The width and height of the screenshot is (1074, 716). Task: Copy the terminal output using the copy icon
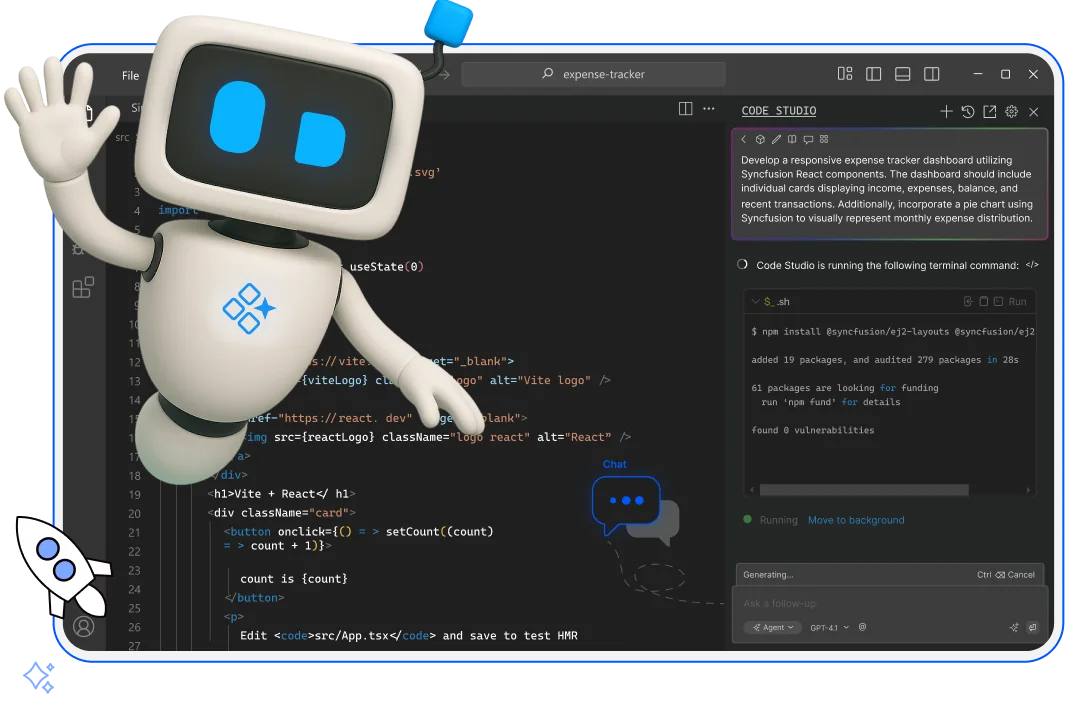click(983, 301)
